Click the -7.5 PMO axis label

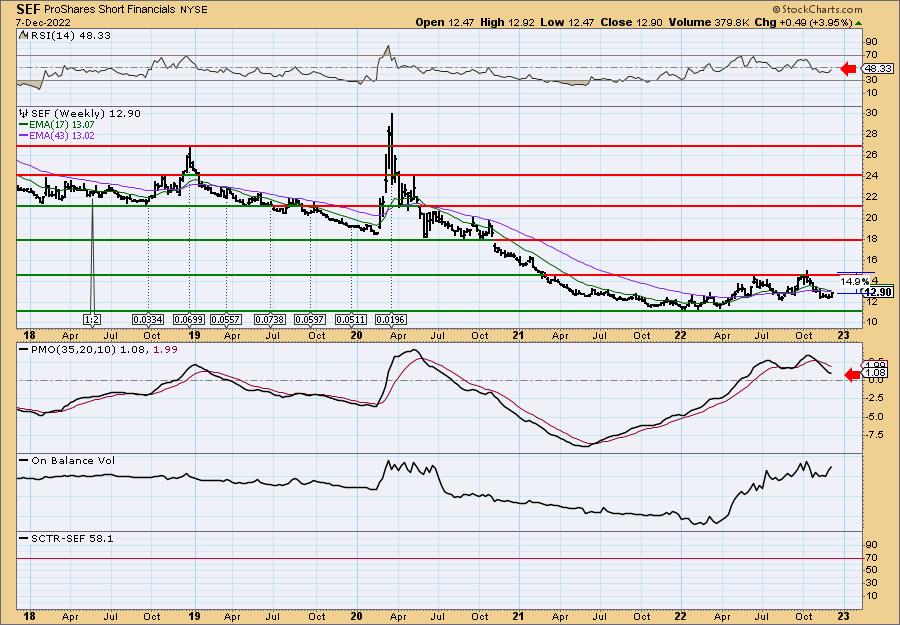[x=875, y=435]
